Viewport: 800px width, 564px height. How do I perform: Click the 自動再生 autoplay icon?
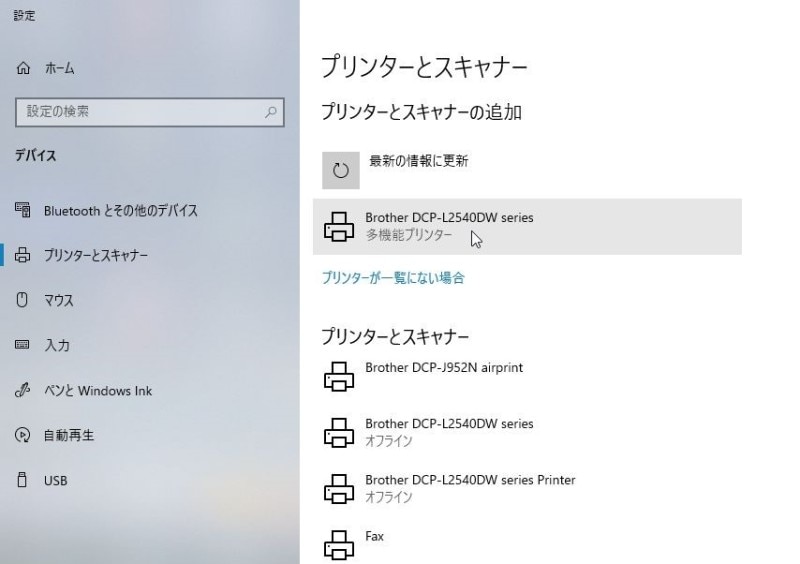click(22, 435)
